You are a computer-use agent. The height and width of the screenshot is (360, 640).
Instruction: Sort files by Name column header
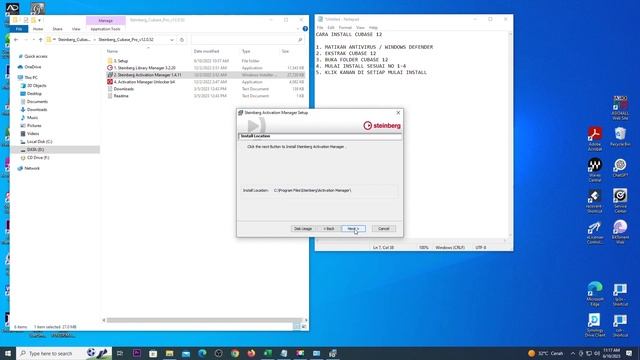112,51
